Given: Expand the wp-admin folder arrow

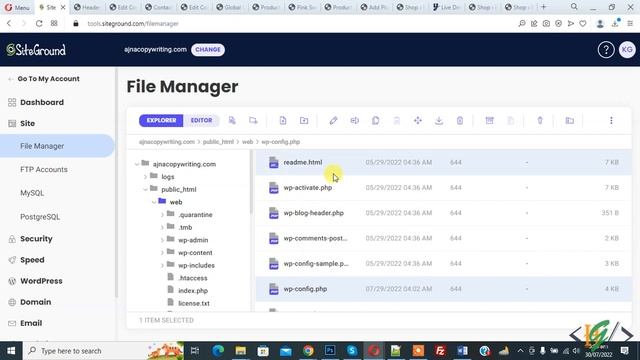Looking at the screenshot, I should pos(162,240).
